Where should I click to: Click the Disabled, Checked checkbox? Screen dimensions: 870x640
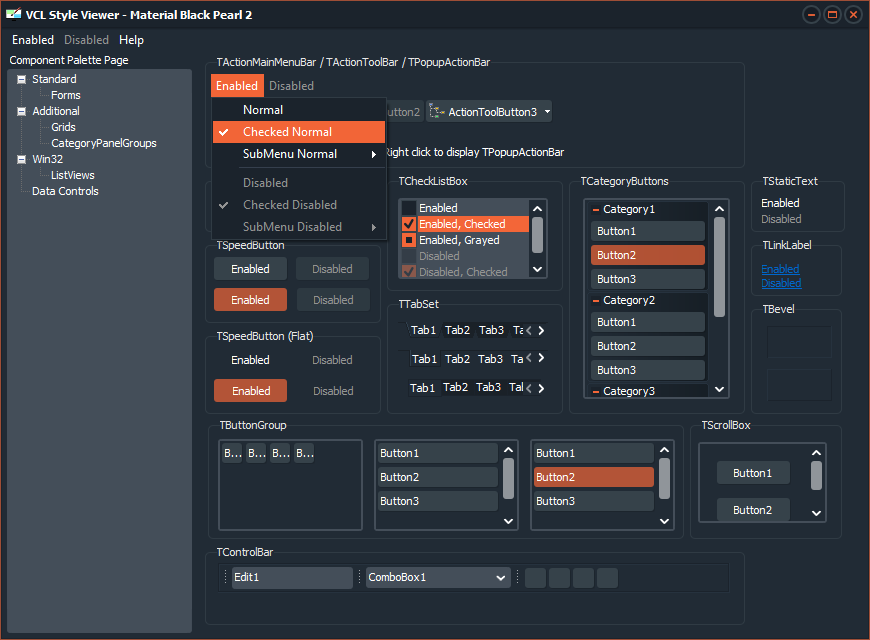pos(409,272)
